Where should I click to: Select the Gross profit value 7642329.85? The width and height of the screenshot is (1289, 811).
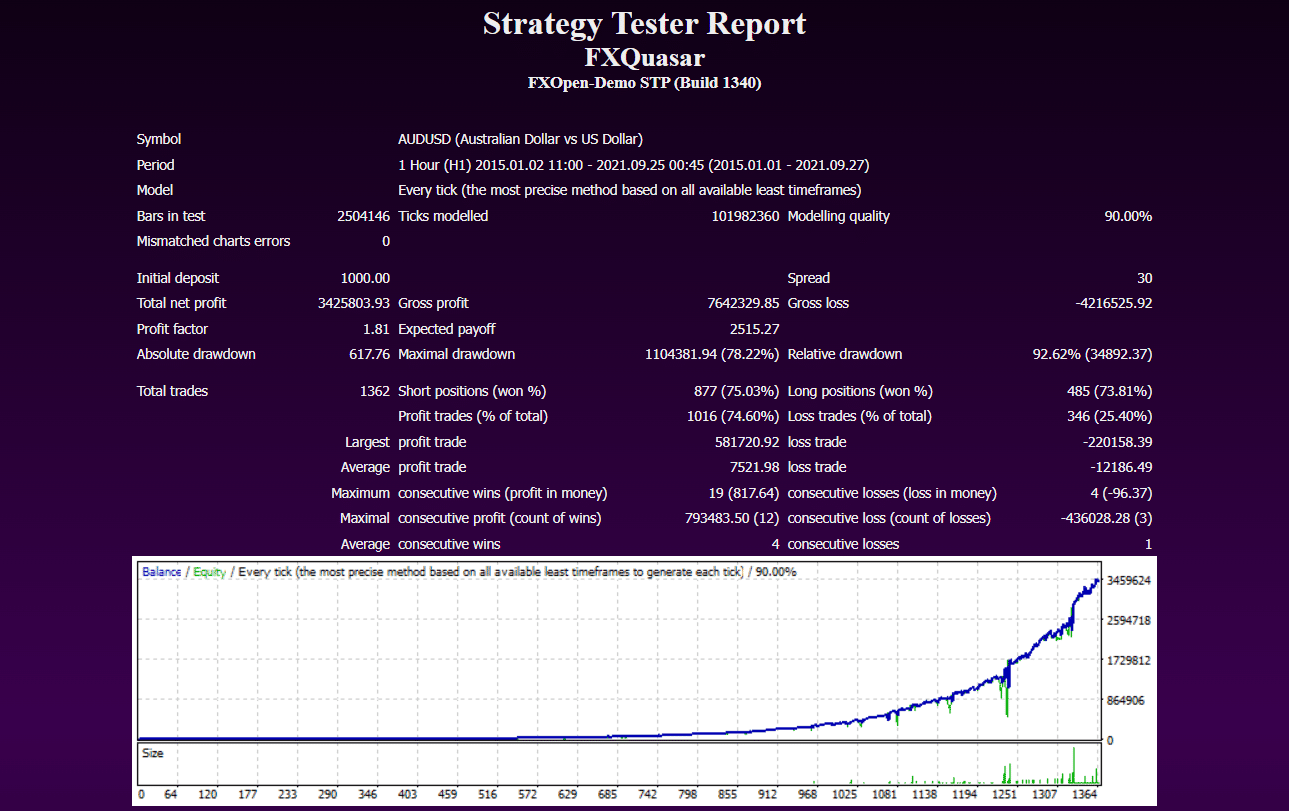[x=743, y=303]
